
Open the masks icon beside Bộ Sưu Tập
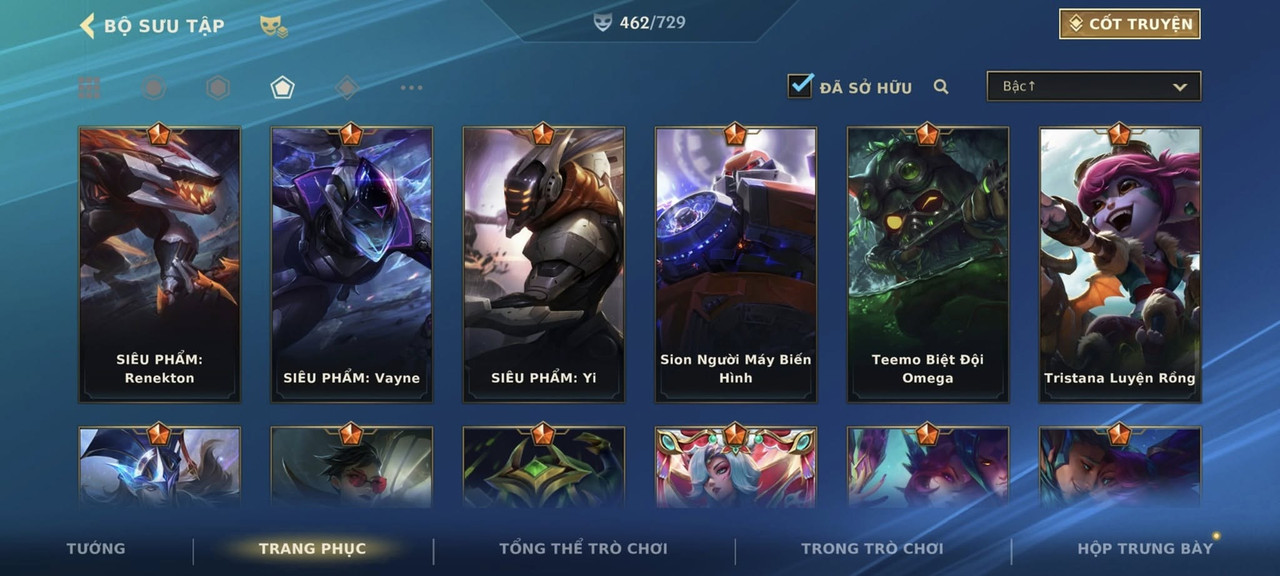(273, 26)
